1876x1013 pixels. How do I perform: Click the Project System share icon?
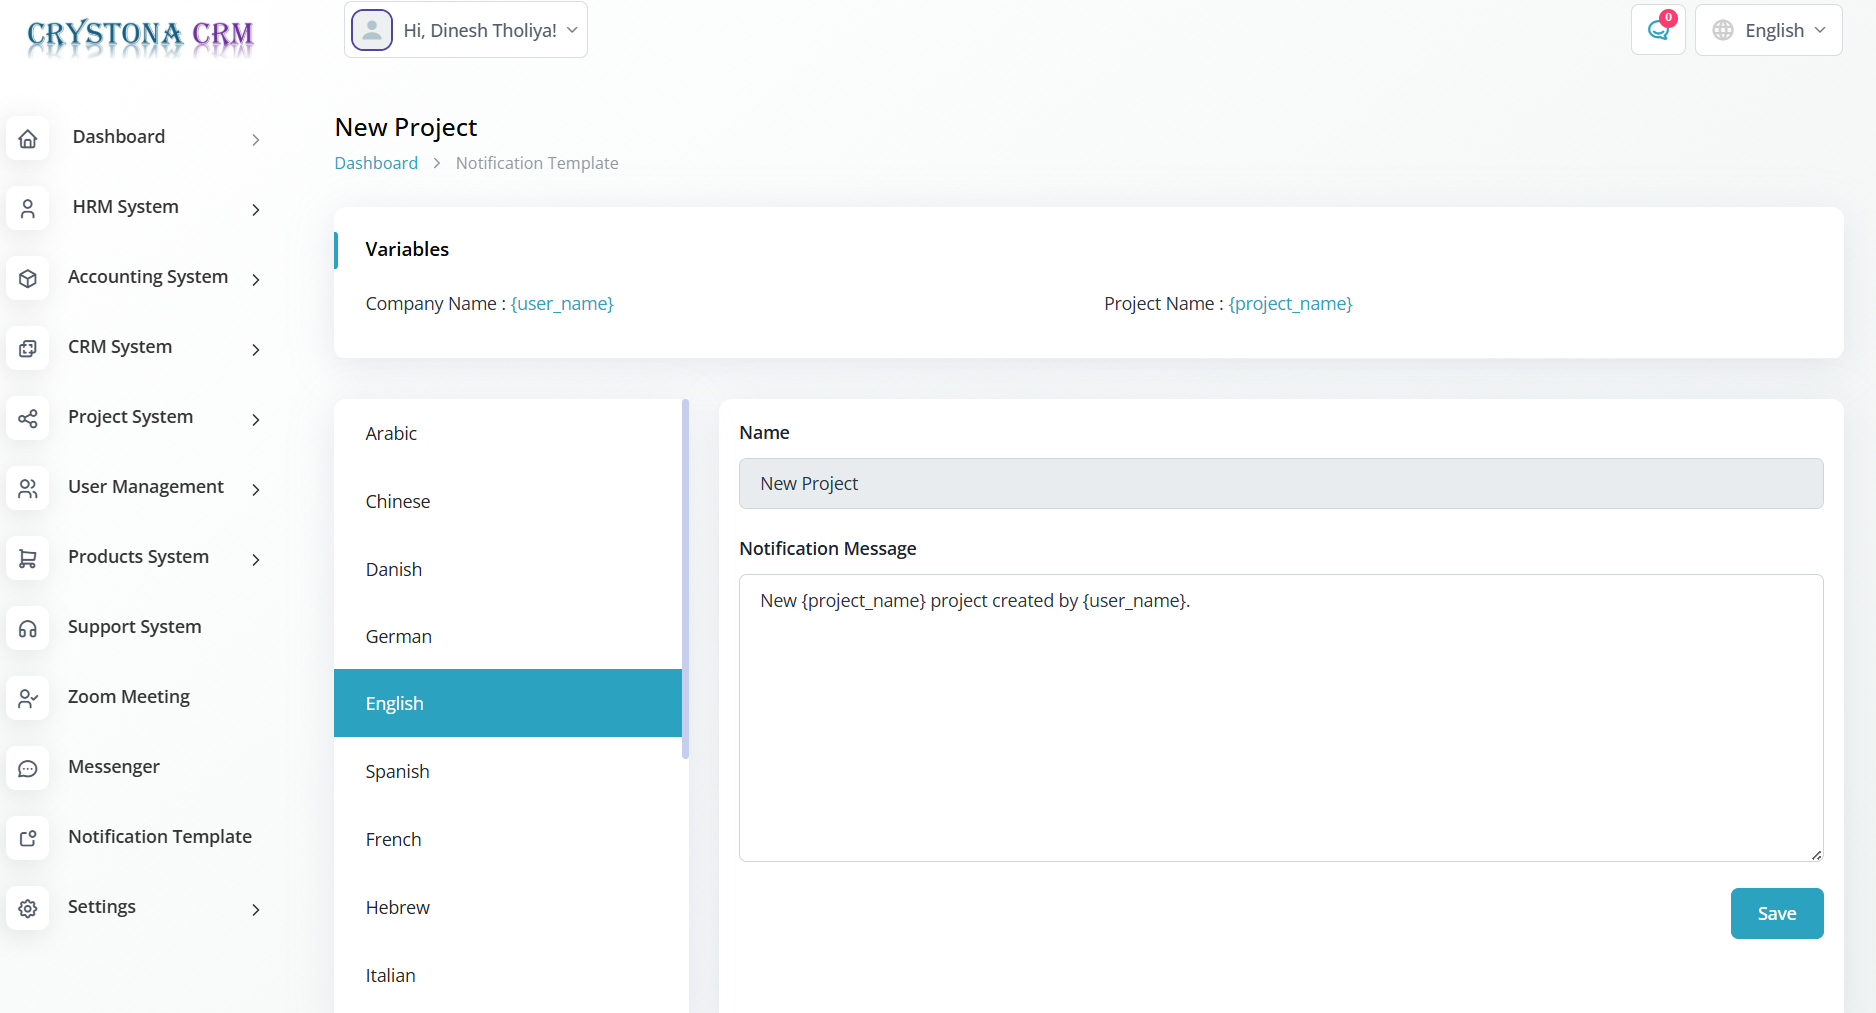pyautogui.click(x=28, y=418)
